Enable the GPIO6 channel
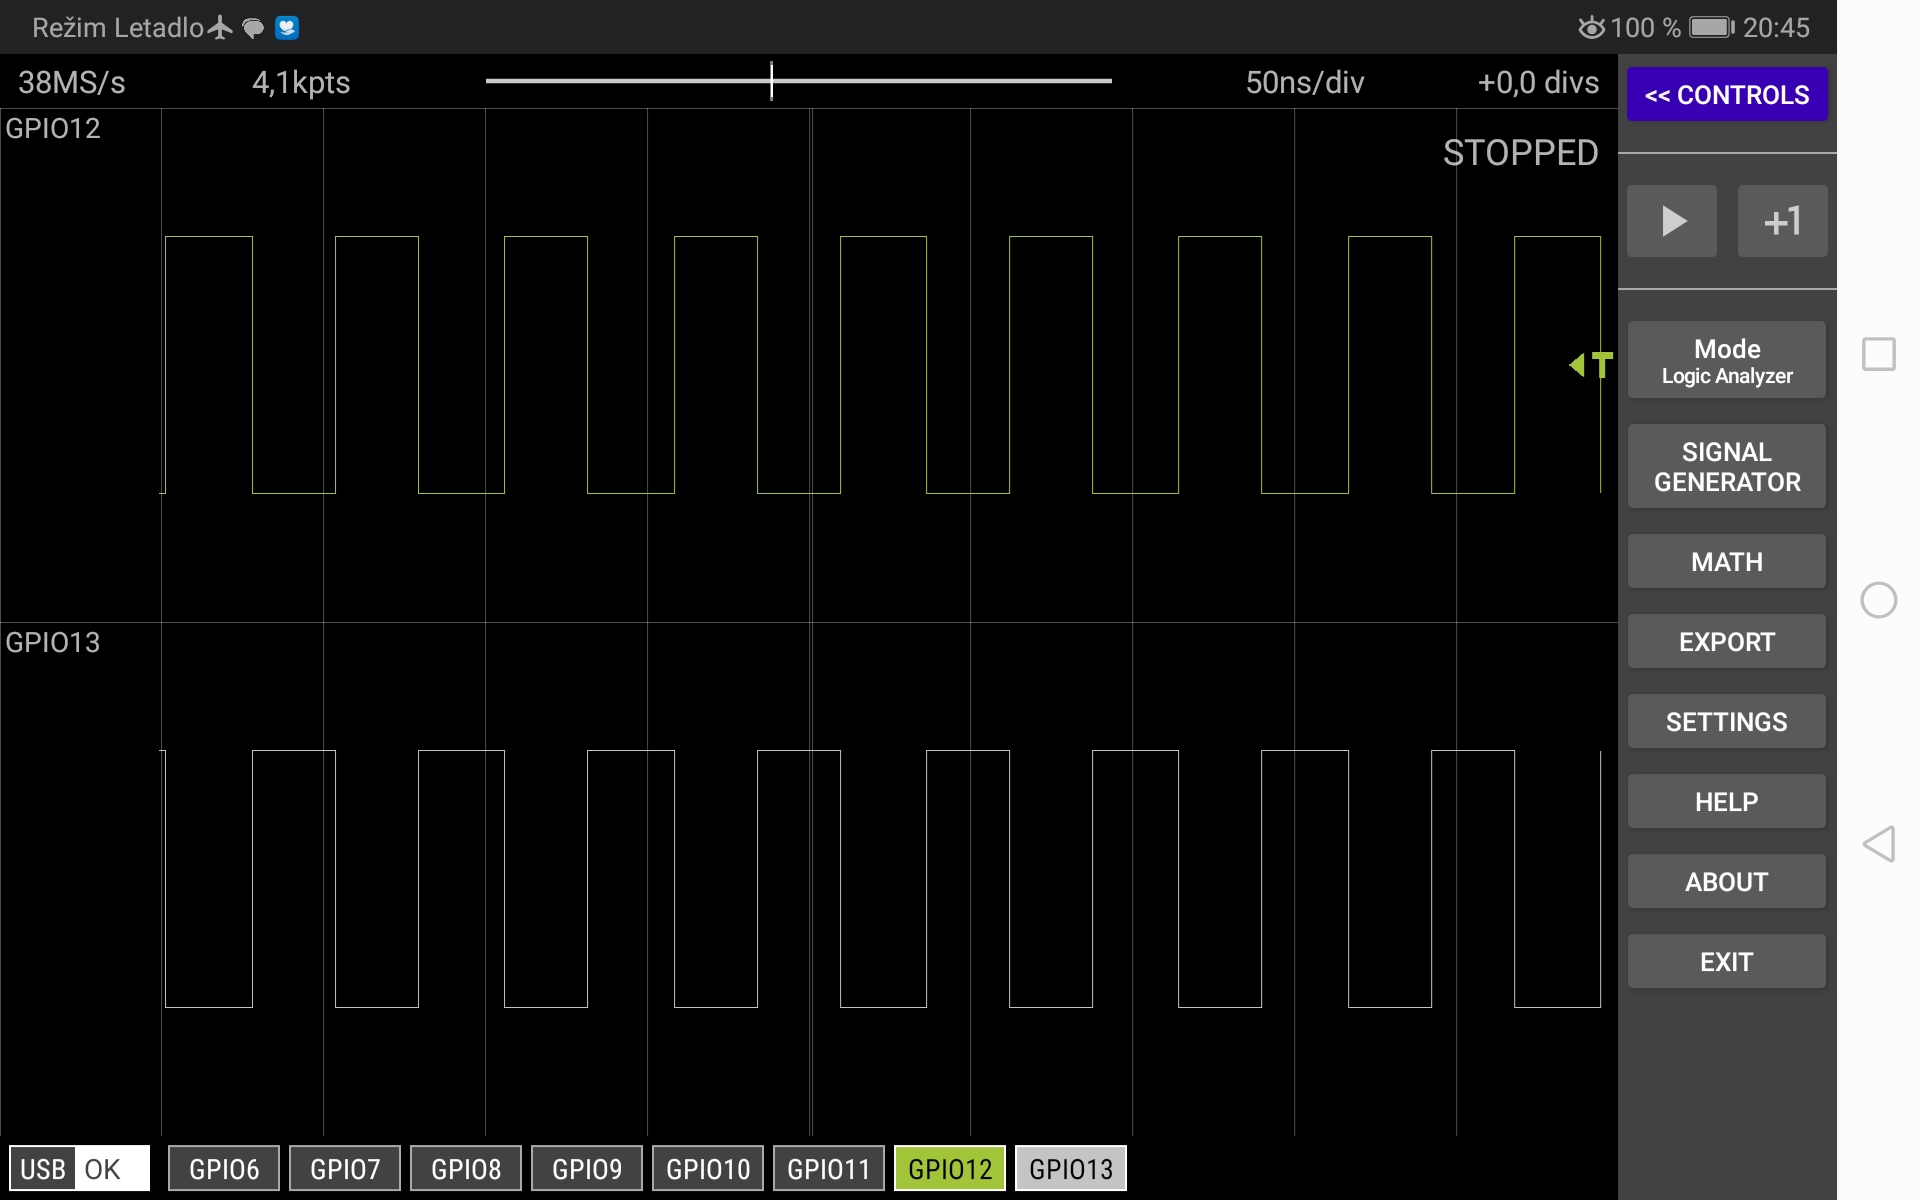Viewport: 1920px width, 1200px height. [x=223, y=1168]
